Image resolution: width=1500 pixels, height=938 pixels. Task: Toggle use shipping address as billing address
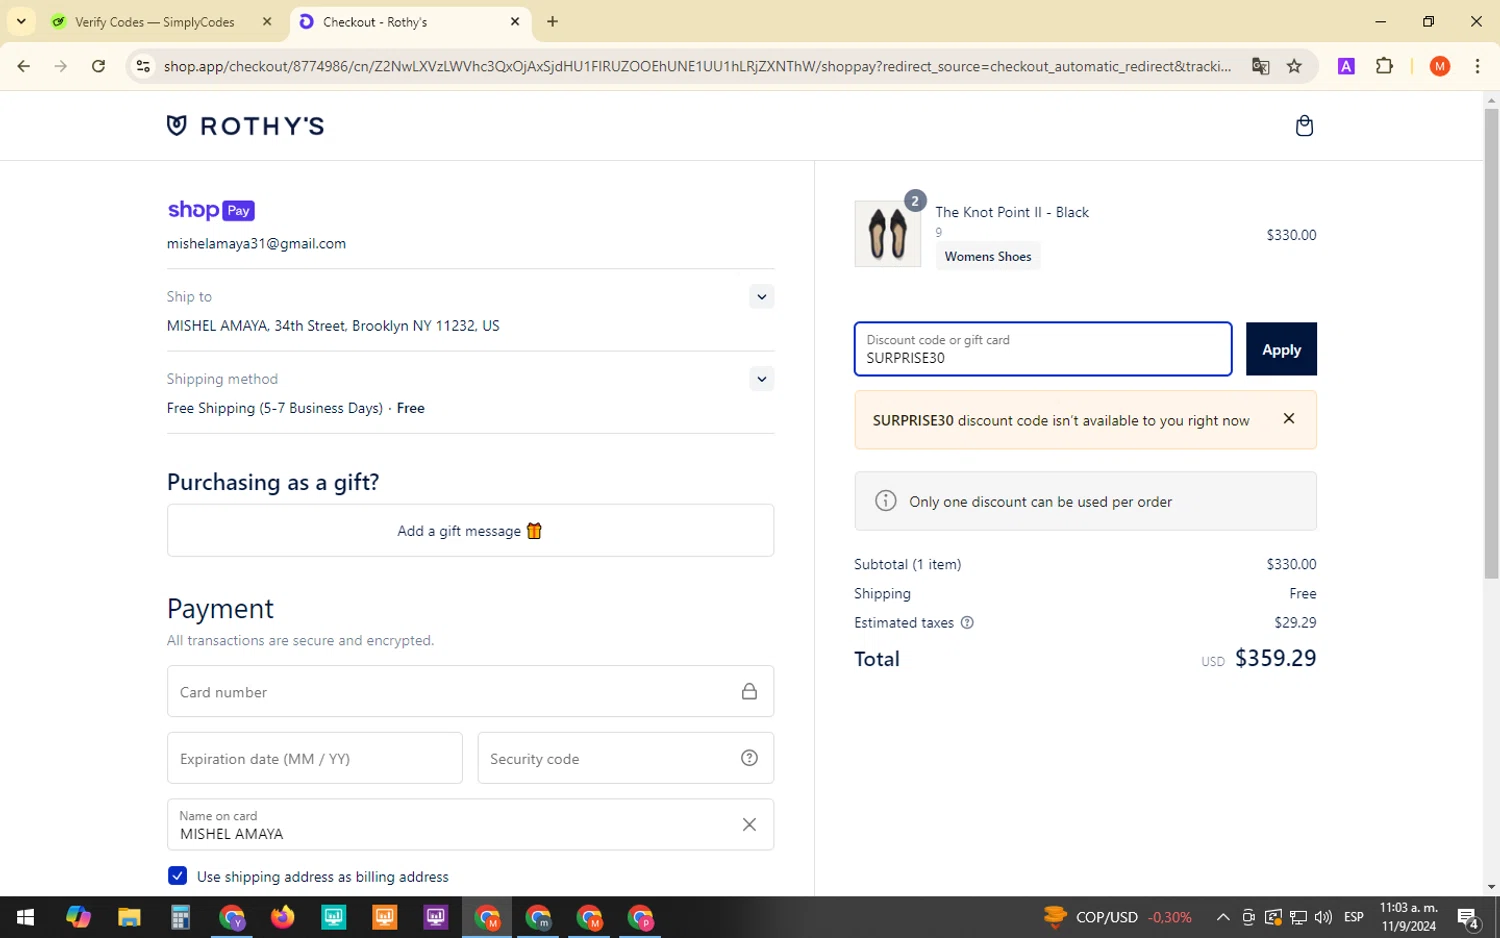(177, 876)
